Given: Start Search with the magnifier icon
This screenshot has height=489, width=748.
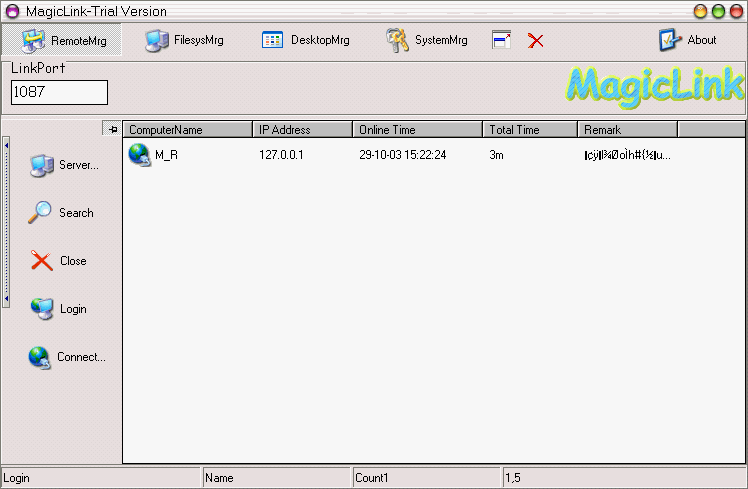Looking at the screenshot, I should (40, 212).
